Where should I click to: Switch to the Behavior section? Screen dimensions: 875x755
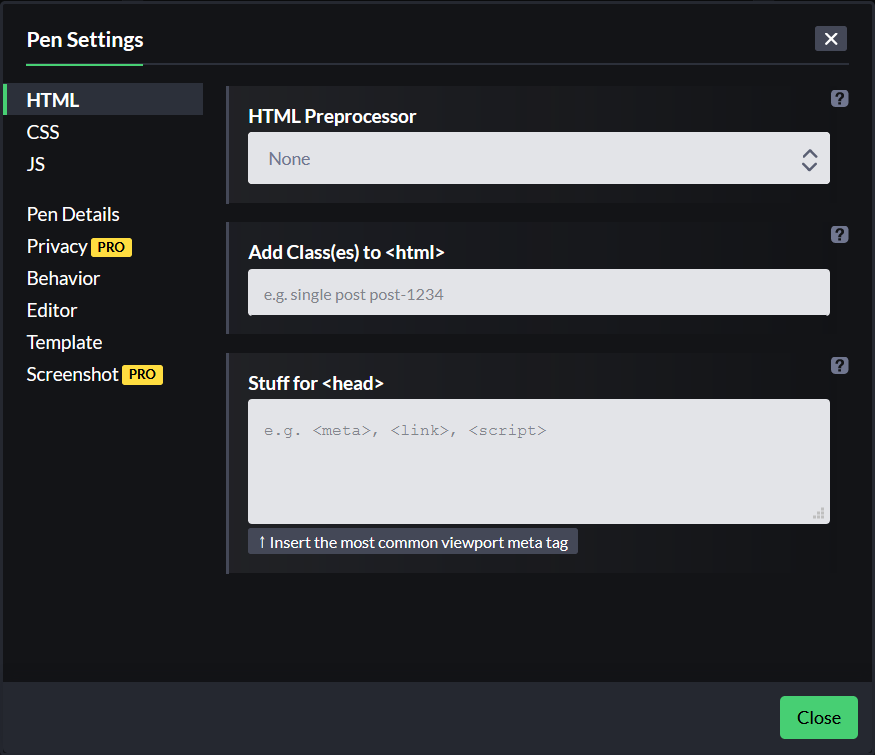63,278
